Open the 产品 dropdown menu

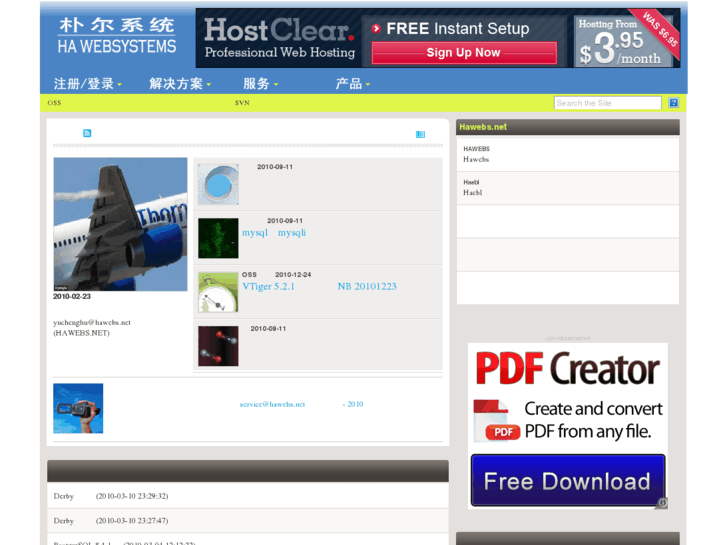click(353, 83)
